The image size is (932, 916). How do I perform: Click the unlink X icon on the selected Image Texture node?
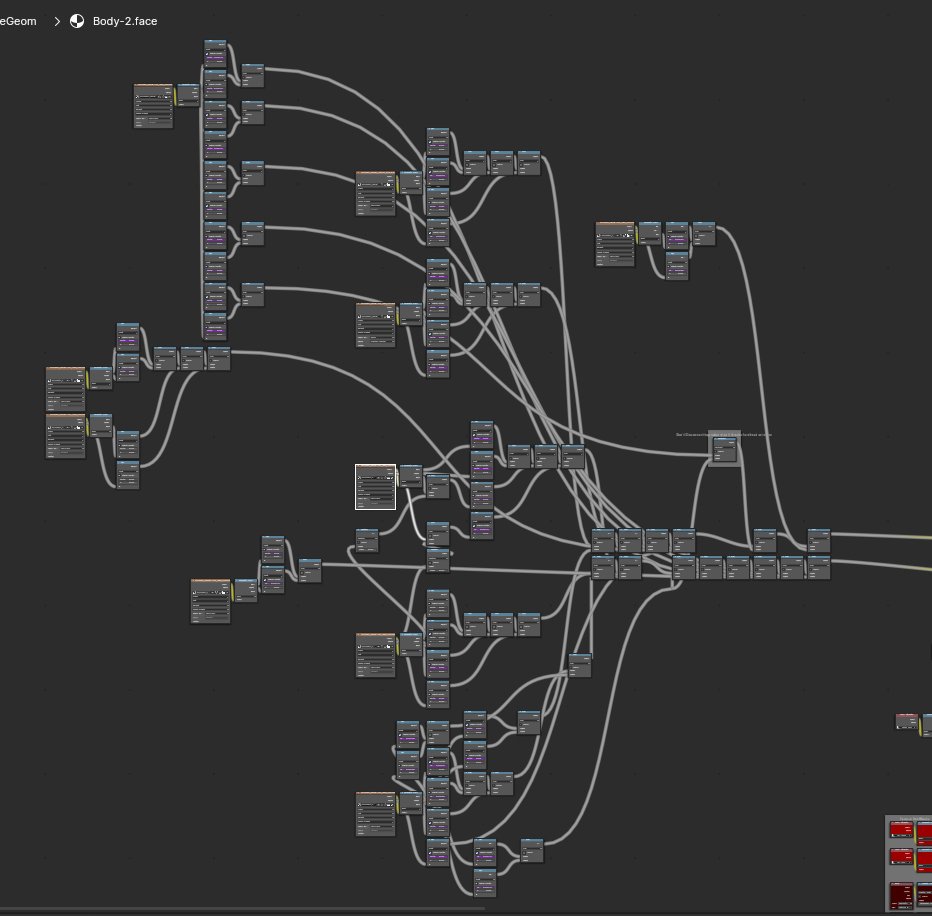(x=392, y=477)
